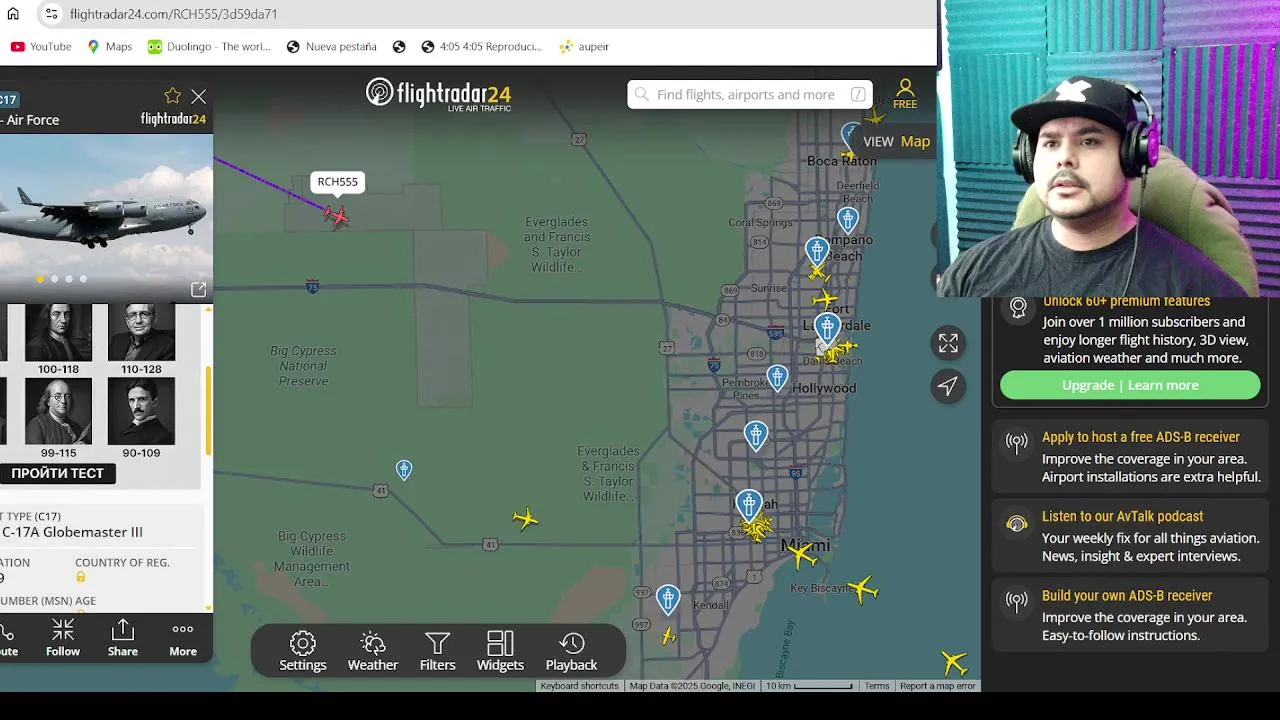Click Terms link in map footer
The height and width of the screenshot is (720, 1280).
[x=877, y=686]
